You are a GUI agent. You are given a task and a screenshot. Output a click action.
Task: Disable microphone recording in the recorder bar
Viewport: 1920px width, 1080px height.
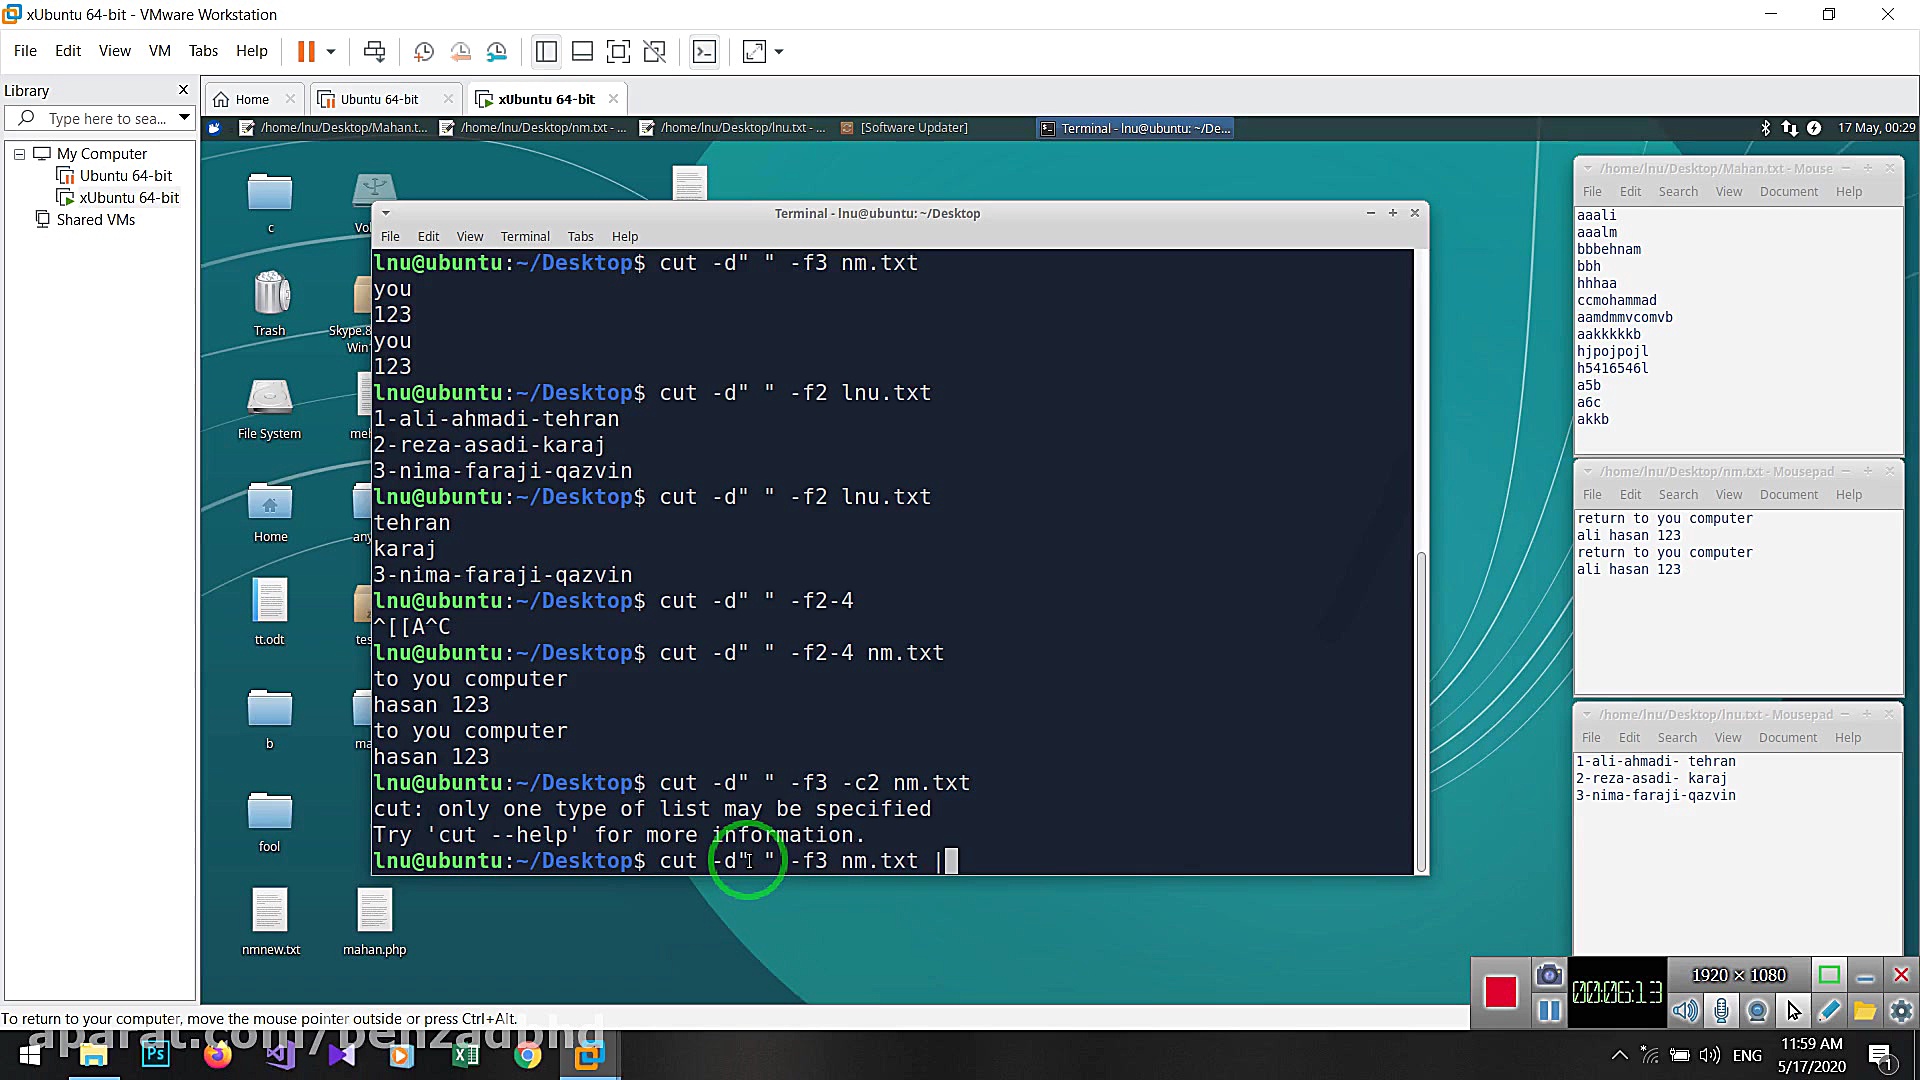[1722, 1011]
